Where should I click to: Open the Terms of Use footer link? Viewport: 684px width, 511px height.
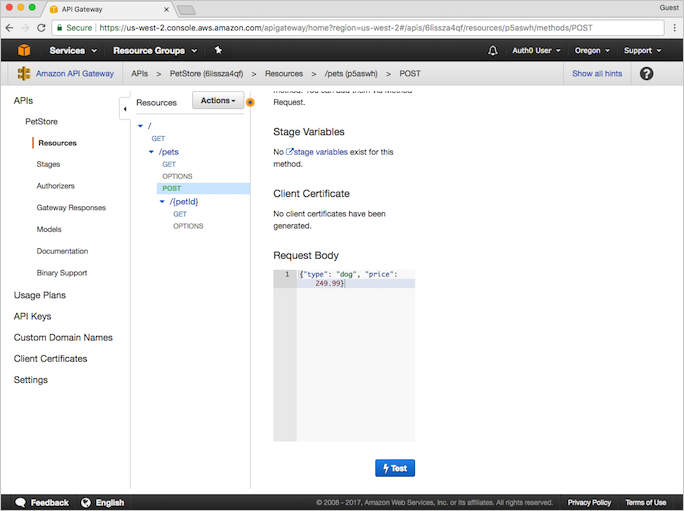tap(646, 502)
